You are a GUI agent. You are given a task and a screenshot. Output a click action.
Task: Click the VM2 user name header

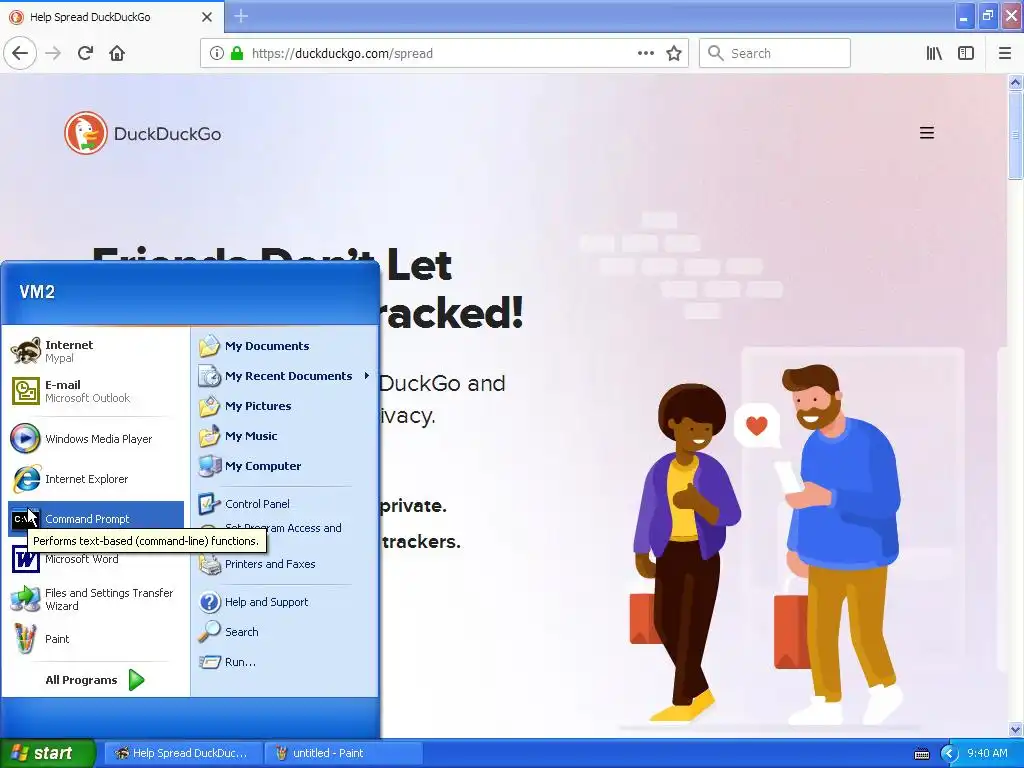(x=37, y=291)
